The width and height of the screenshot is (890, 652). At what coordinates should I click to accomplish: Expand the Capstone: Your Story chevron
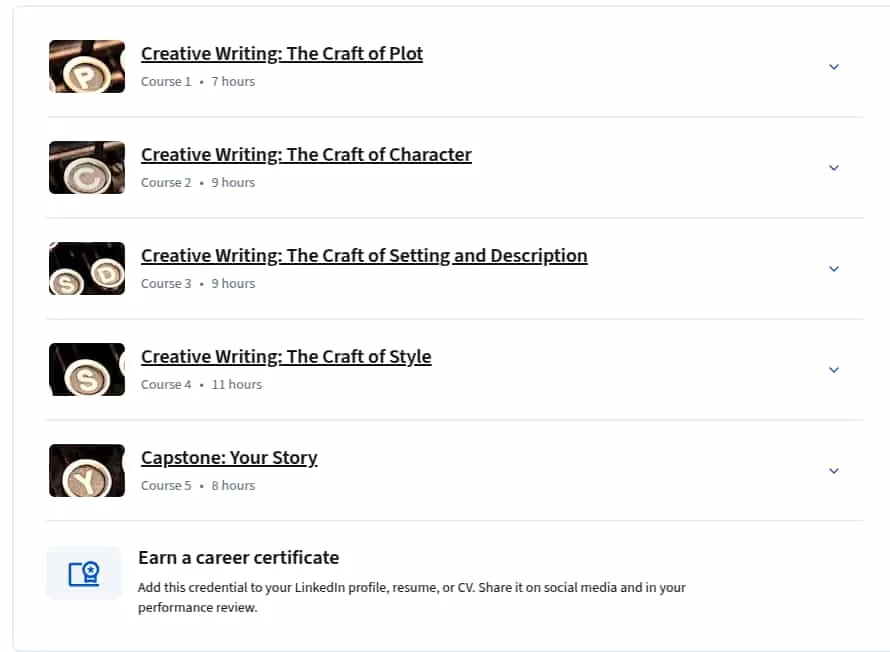(x=833, y=471)
